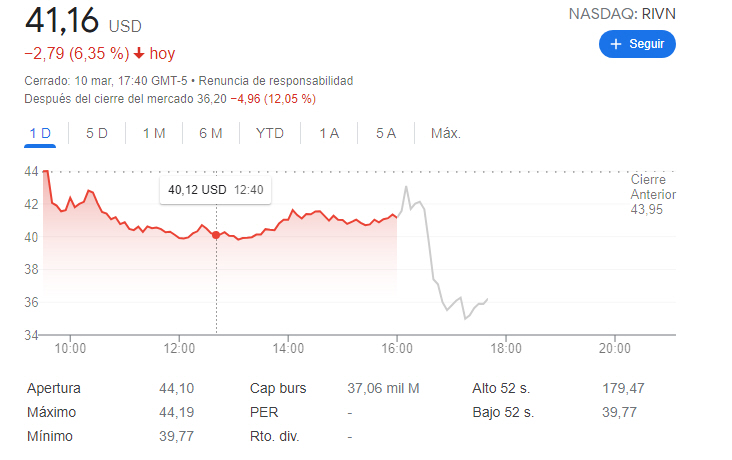Screen dimensions: 732x460
Task: Click the Cierre Anterior label on chart
Action: (x=652, y=186)
